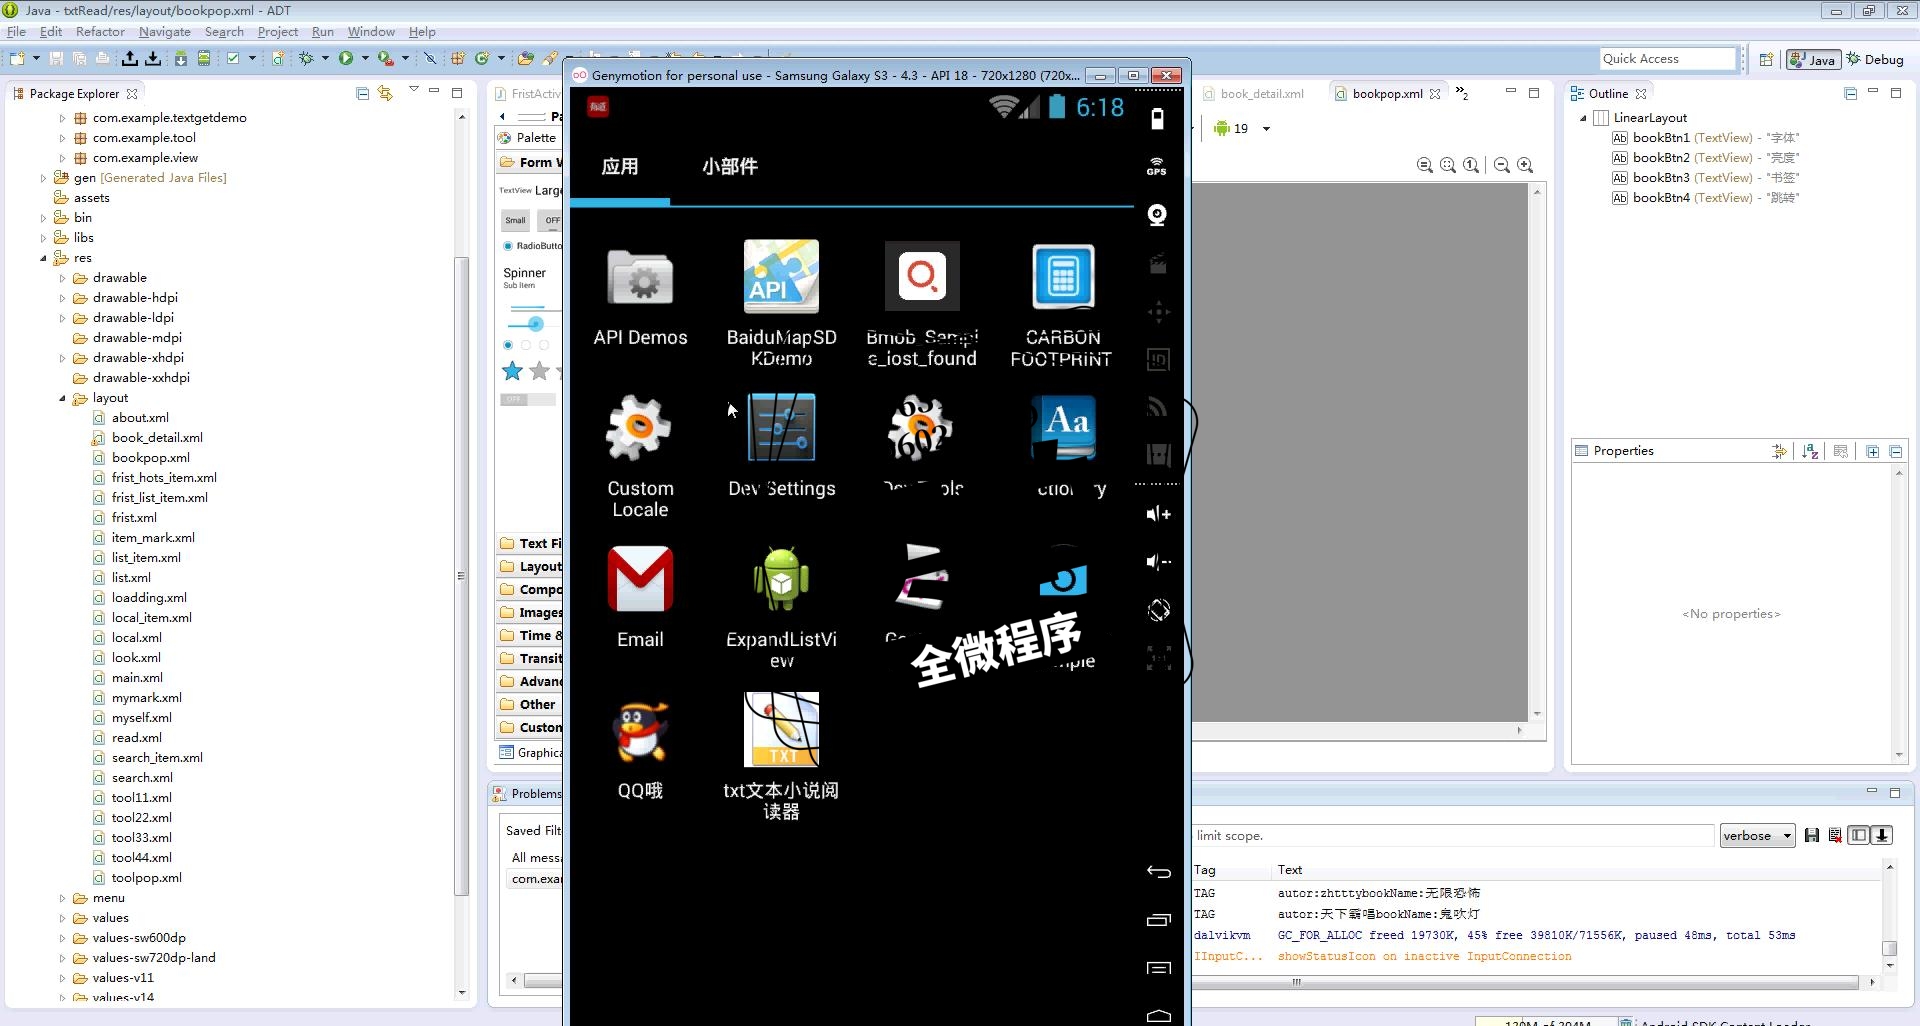The image size is (1920, 1026).
Task: Open the Dev Settings app
Action: click(781, 445)
